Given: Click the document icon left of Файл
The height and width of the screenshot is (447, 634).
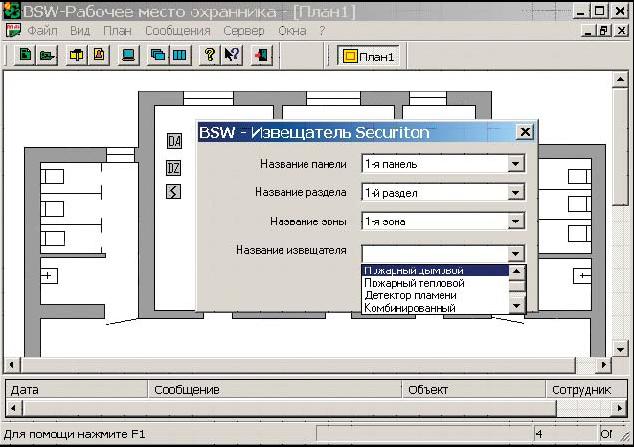Looking at the screenshot, I should point(13,31).
